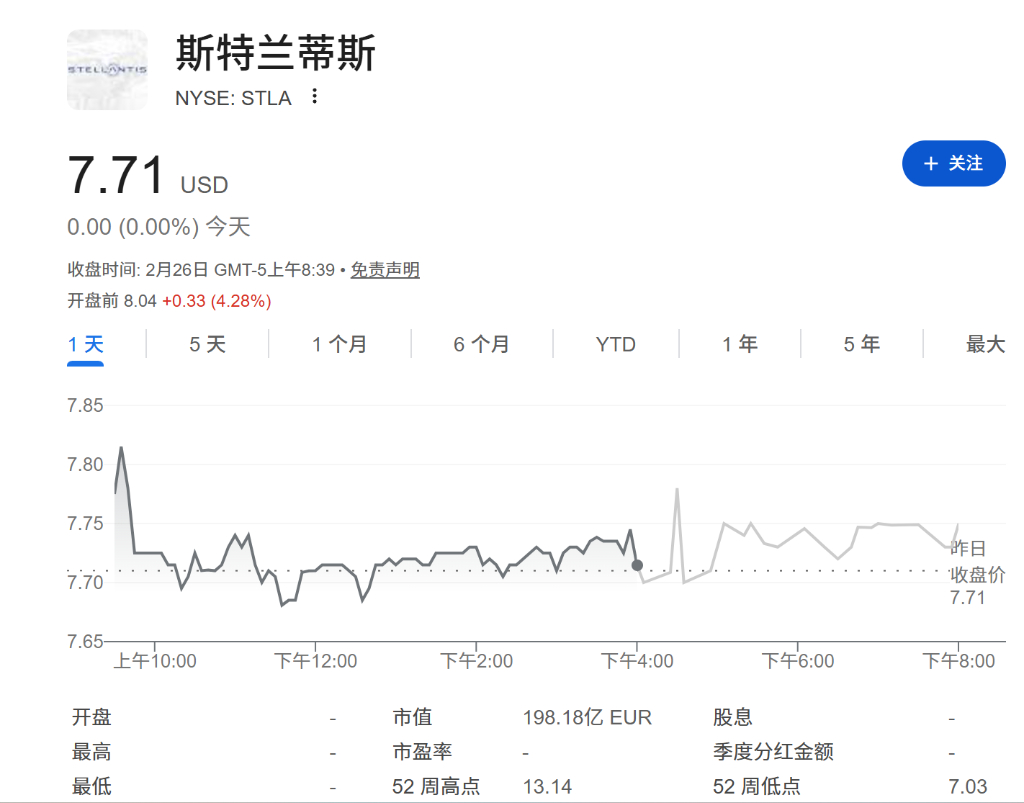Click the Stellantis logo thumbnail
This screenshot has height=803, width=1024.
tap(106, 68)
